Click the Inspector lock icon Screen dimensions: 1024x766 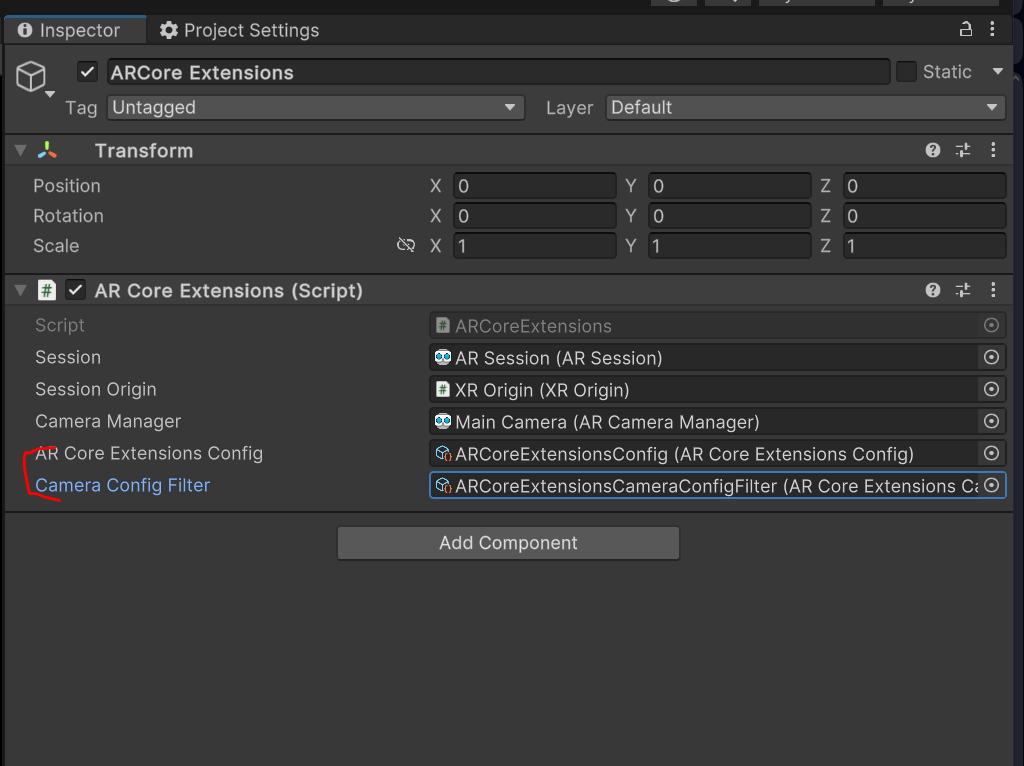pyautogui.click(x=965, y=29)
